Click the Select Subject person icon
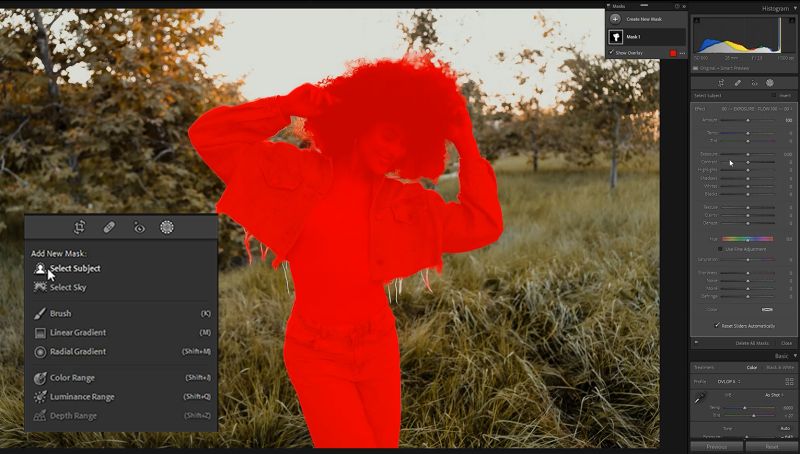 (x=40, y=268)
